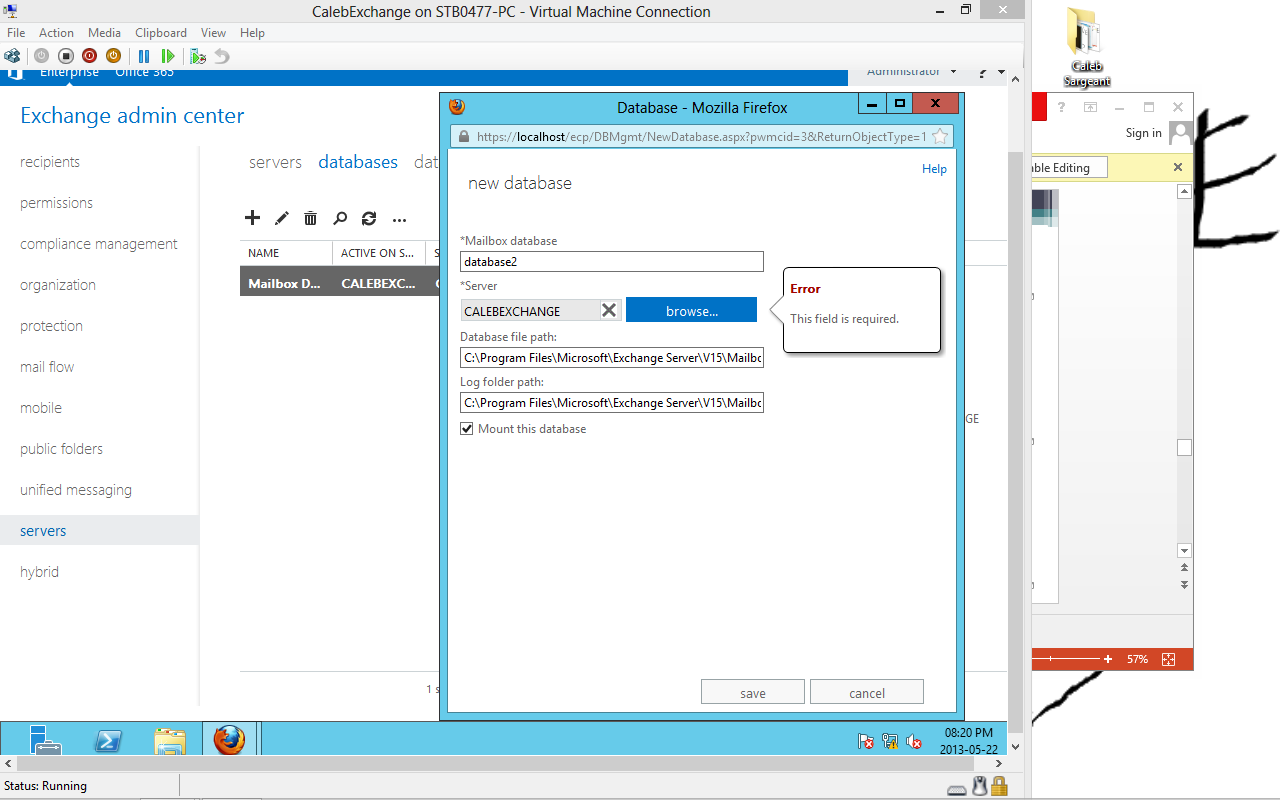Click the Firefox address bar URL
The image size is (1280, 800).
tap(701, 137)
